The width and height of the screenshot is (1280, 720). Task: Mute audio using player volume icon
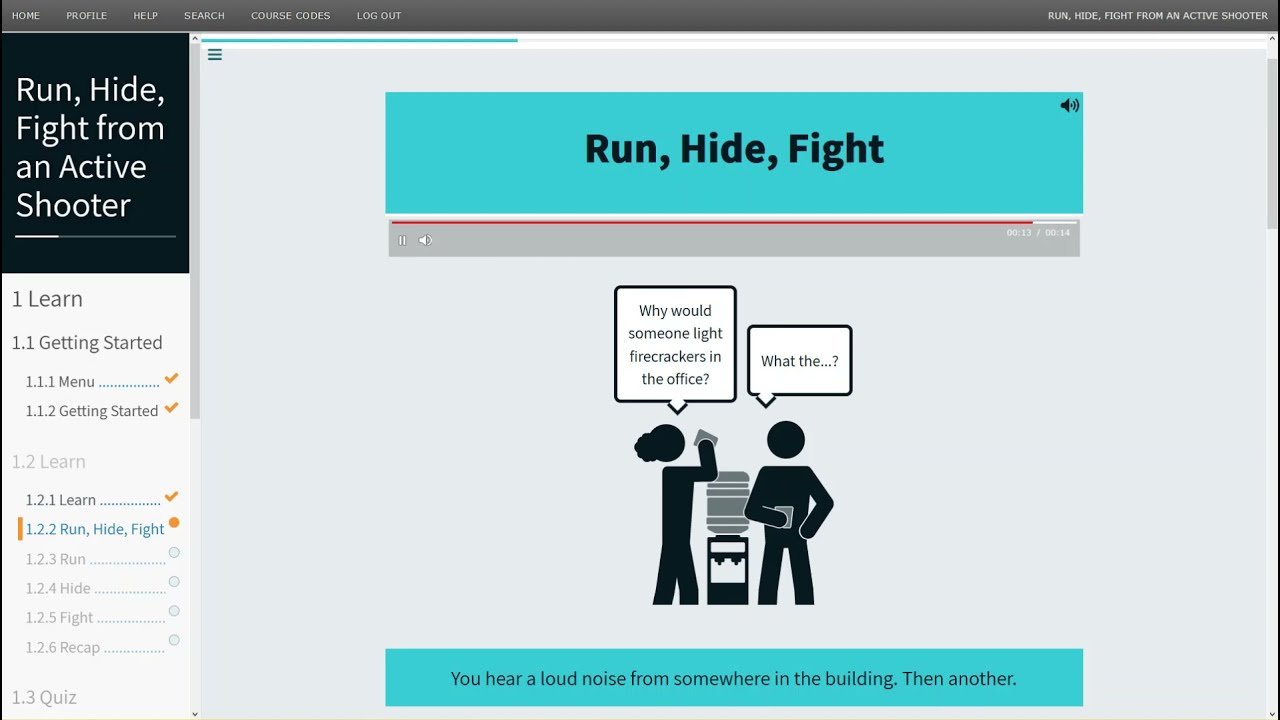tap(425, 240)
